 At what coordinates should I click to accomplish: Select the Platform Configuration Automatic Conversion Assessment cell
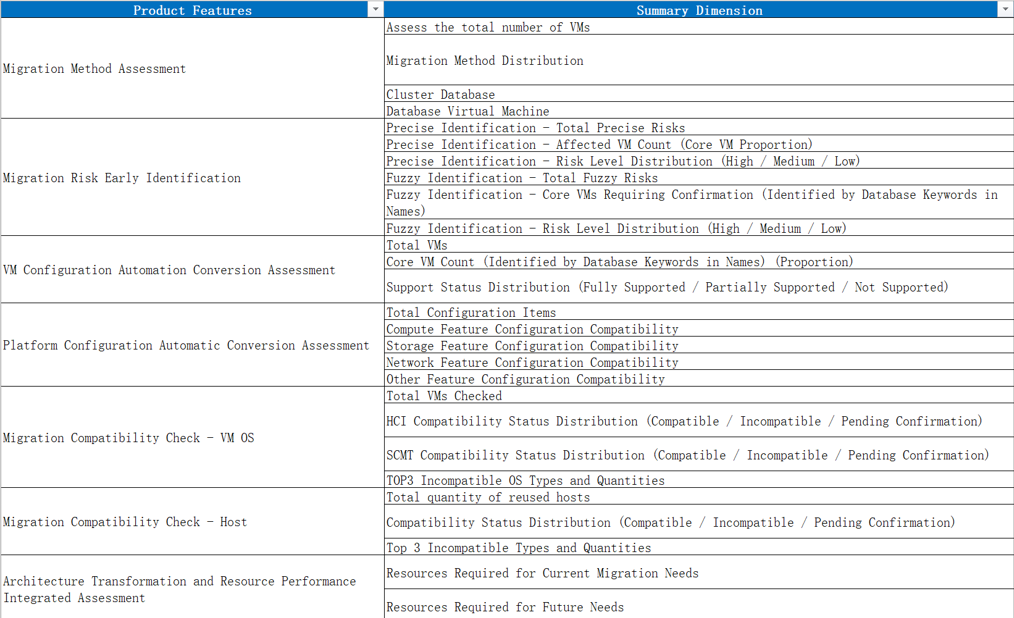coord(192,345)
